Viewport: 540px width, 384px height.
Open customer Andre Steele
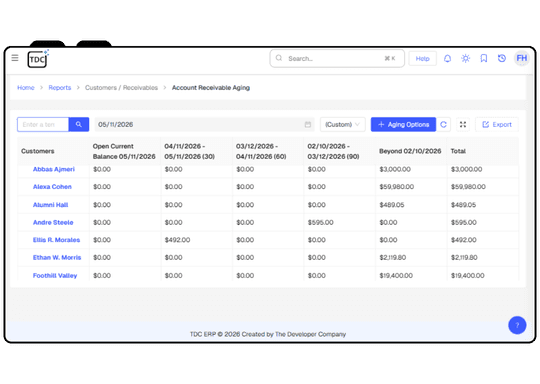point(53,222)
